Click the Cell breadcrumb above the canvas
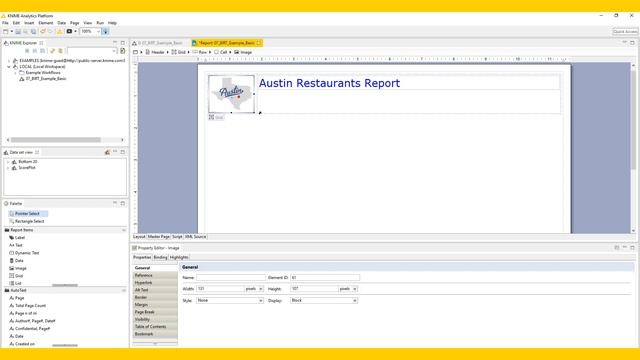The width and height of the screenshot is (640, 360). (x=221, y=52)
